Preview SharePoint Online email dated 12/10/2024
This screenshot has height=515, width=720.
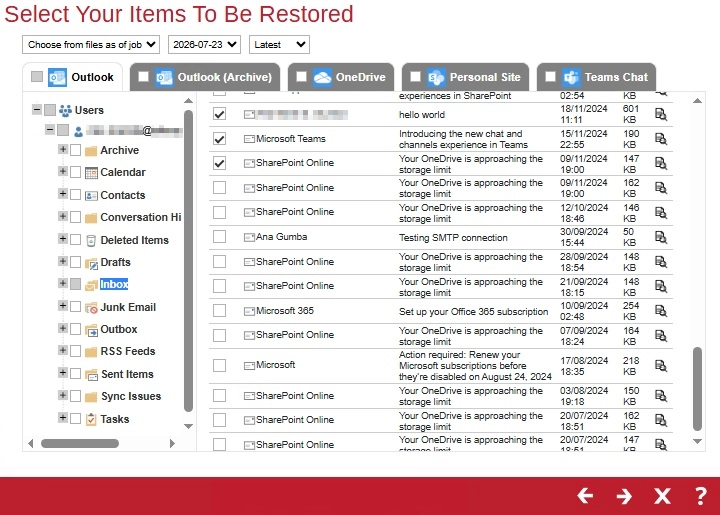click(661, 213)
